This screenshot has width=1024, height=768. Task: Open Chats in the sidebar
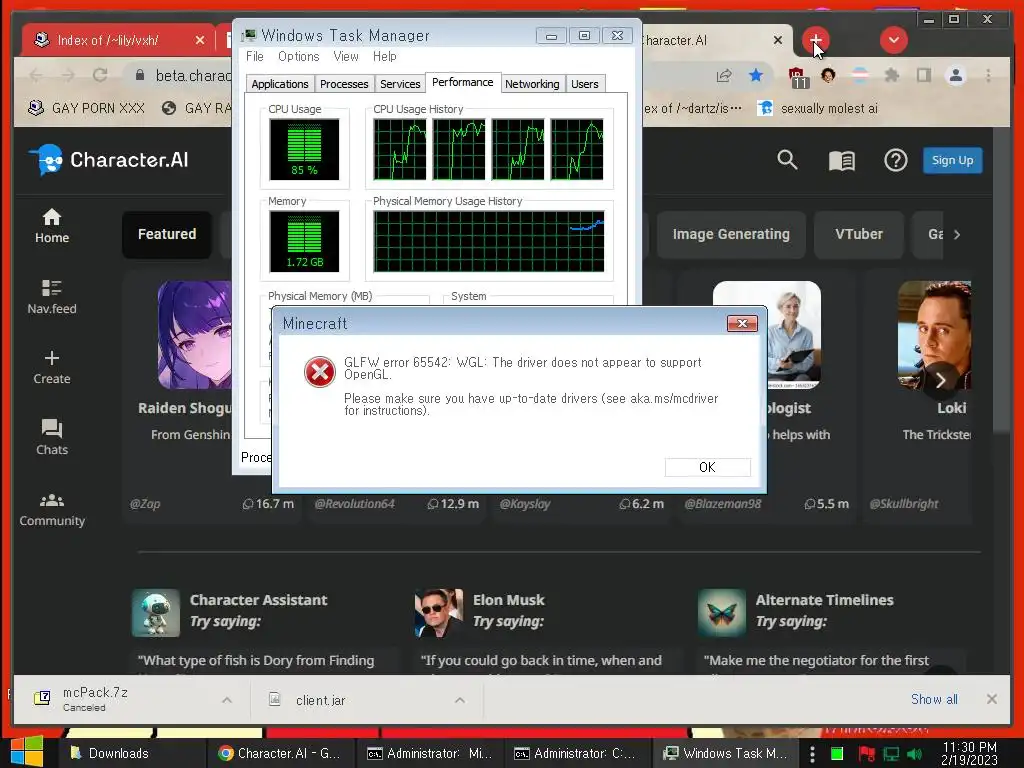[52, 438]
